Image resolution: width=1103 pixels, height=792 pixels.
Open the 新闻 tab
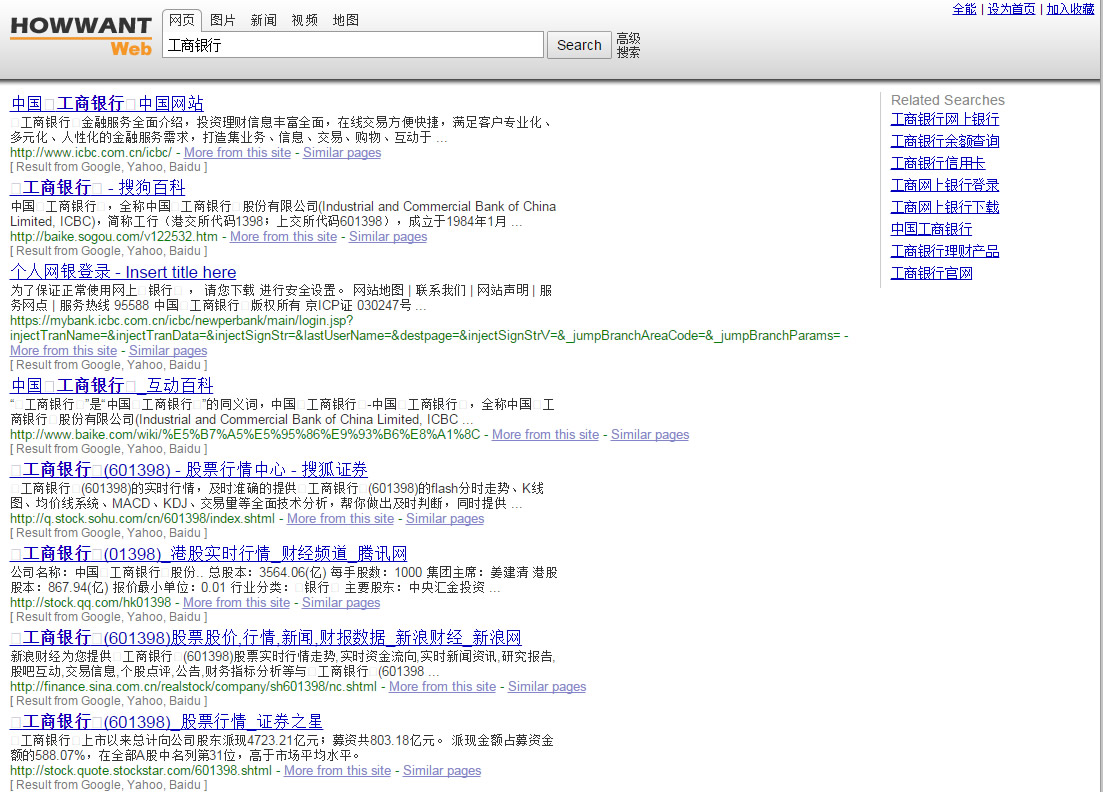264,20
